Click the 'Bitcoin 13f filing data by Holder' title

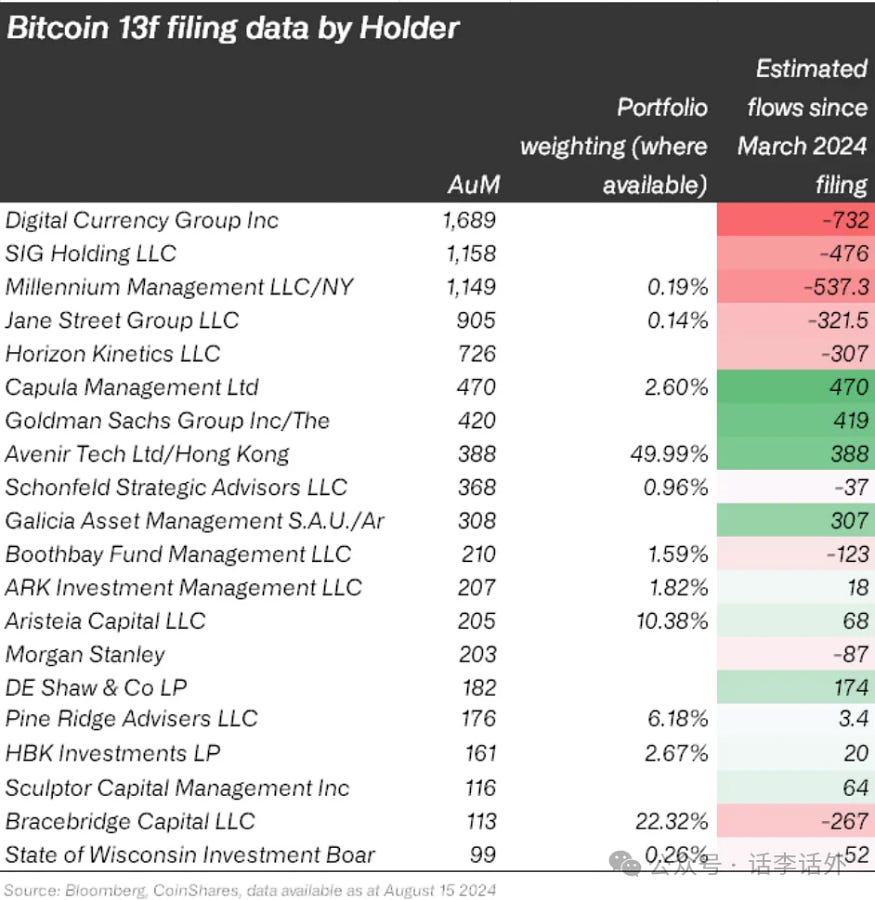point(232,27)
